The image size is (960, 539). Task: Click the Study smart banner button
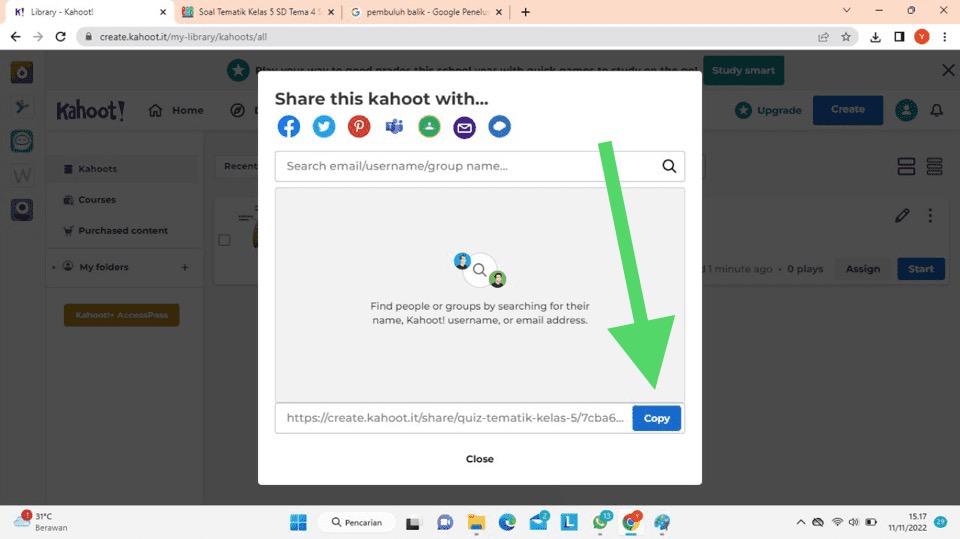point(743,70)
